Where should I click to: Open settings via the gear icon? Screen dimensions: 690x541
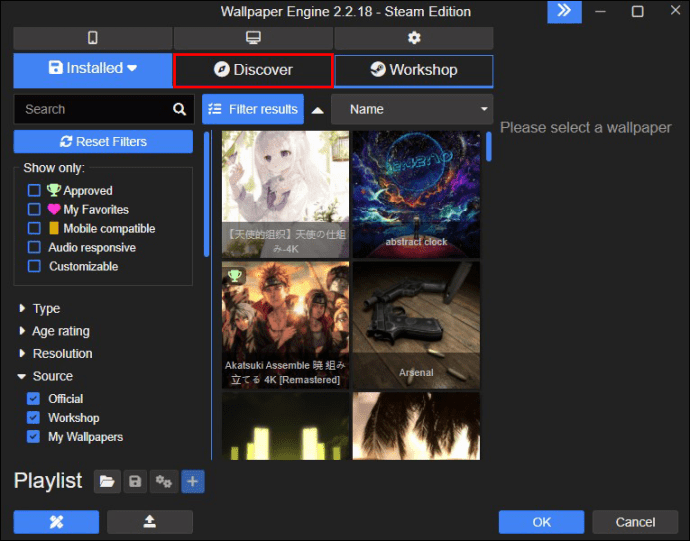click(414, 38)
